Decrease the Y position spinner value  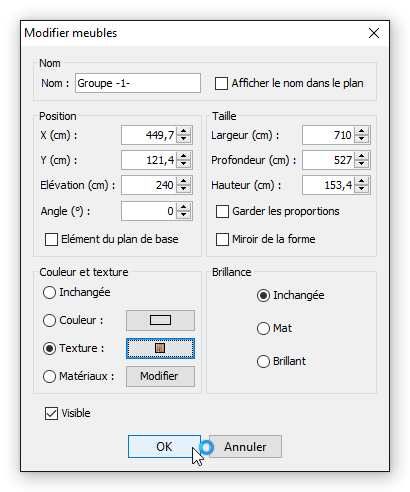click(x=183, y=164)
